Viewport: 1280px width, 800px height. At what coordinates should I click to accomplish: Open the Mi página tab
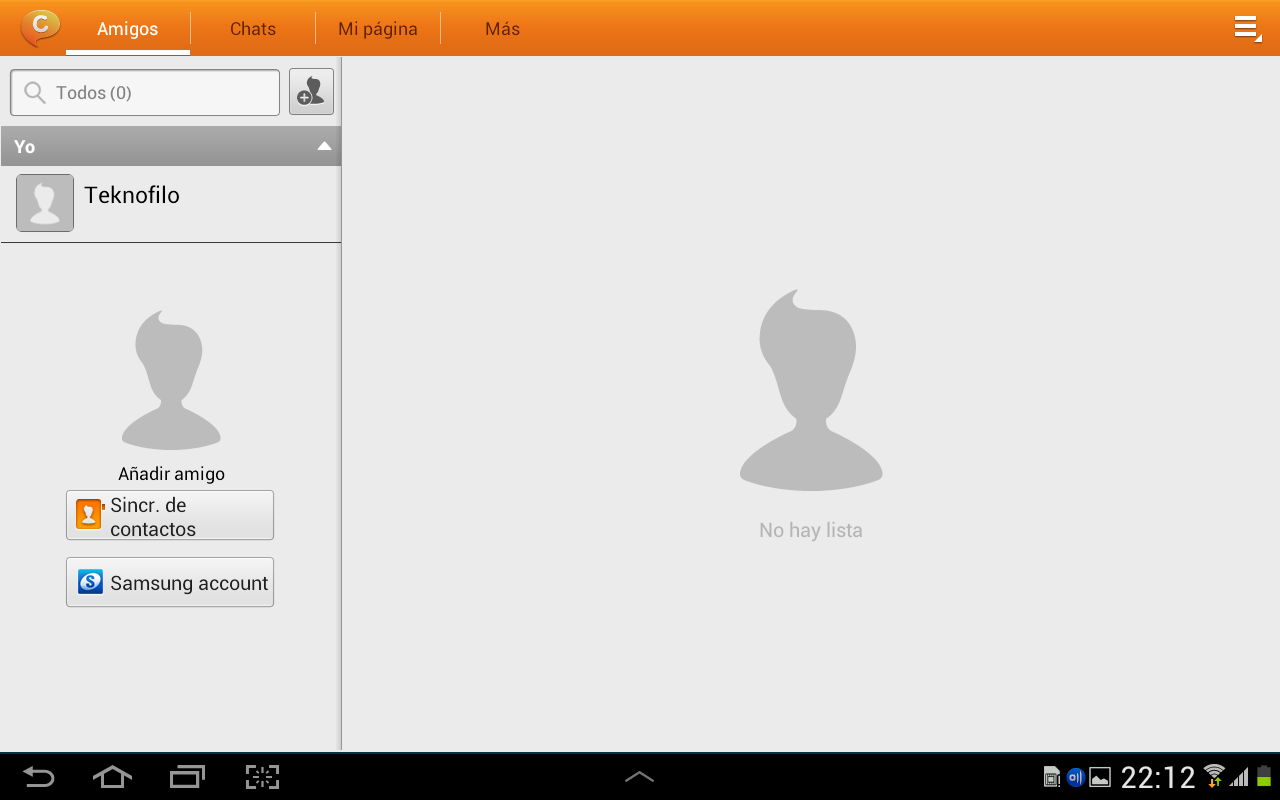(x=377, y=29)
